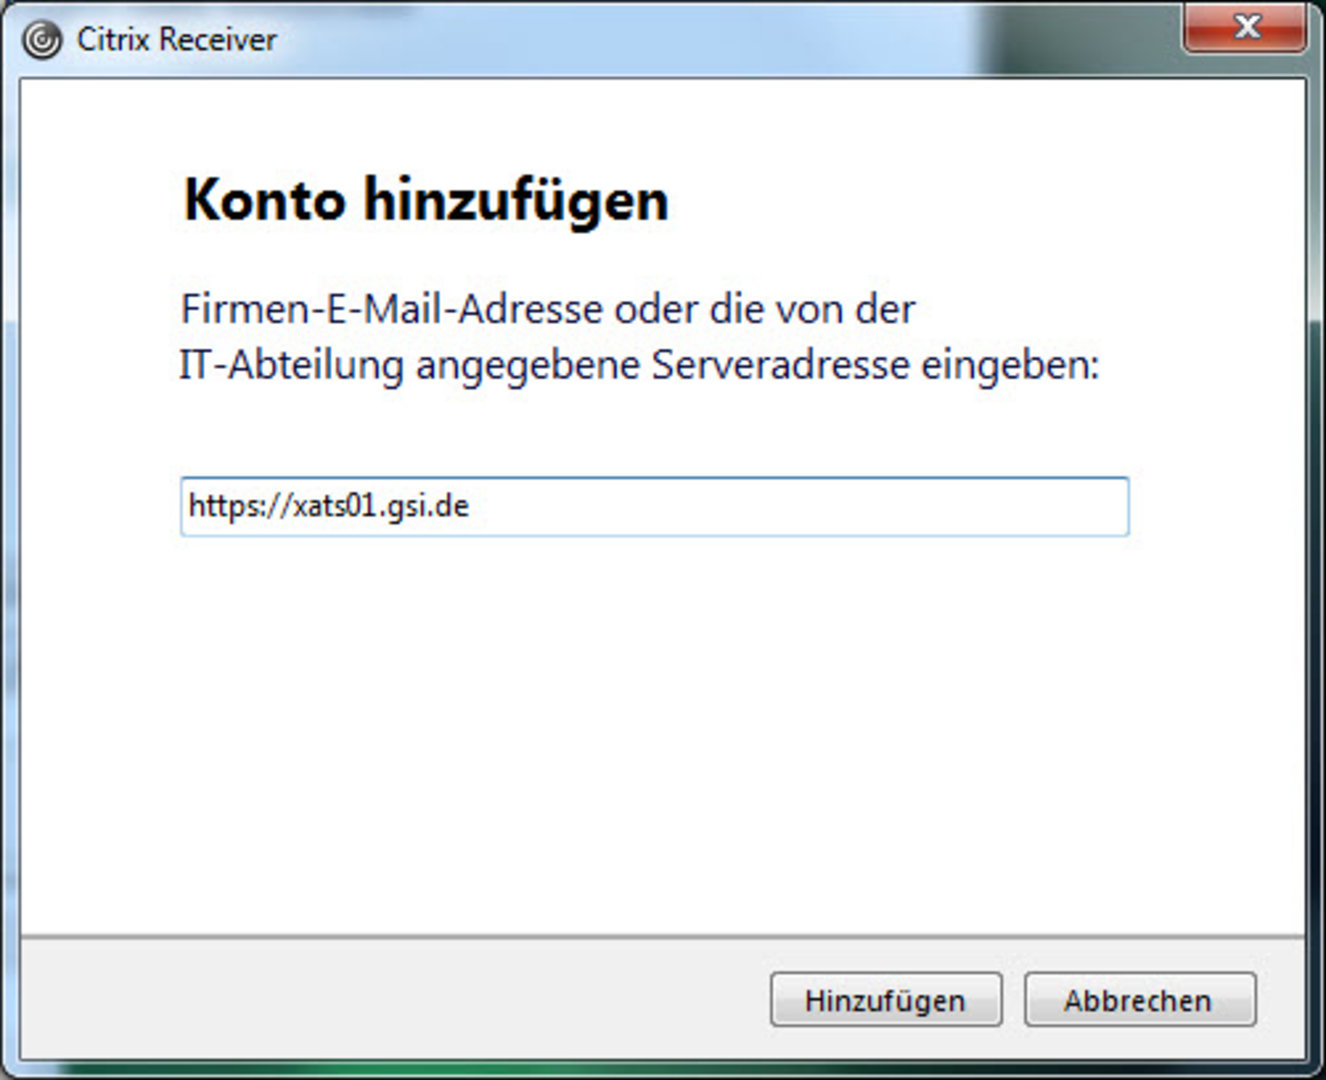Click the word Firmen-E-Mail-Adresse in instructions
Viewport: 1326px width, 1080px height.
pyautogui.click(x=391, y=309)
